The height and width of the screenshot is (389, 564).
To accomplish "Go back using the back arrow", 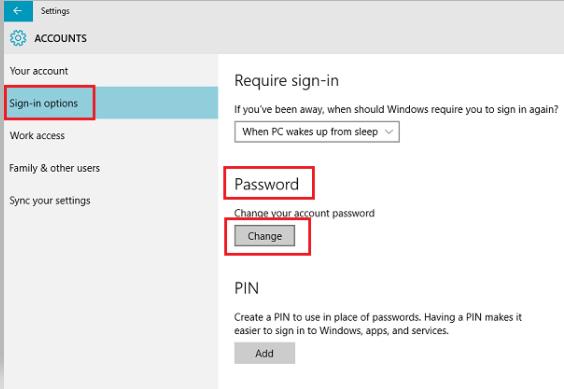I will coord(18,11).
